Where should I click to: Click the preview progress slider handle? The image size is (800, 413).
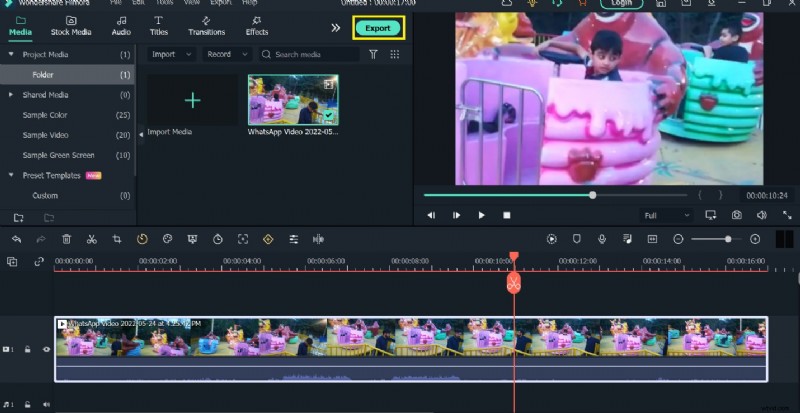point(592,195)
